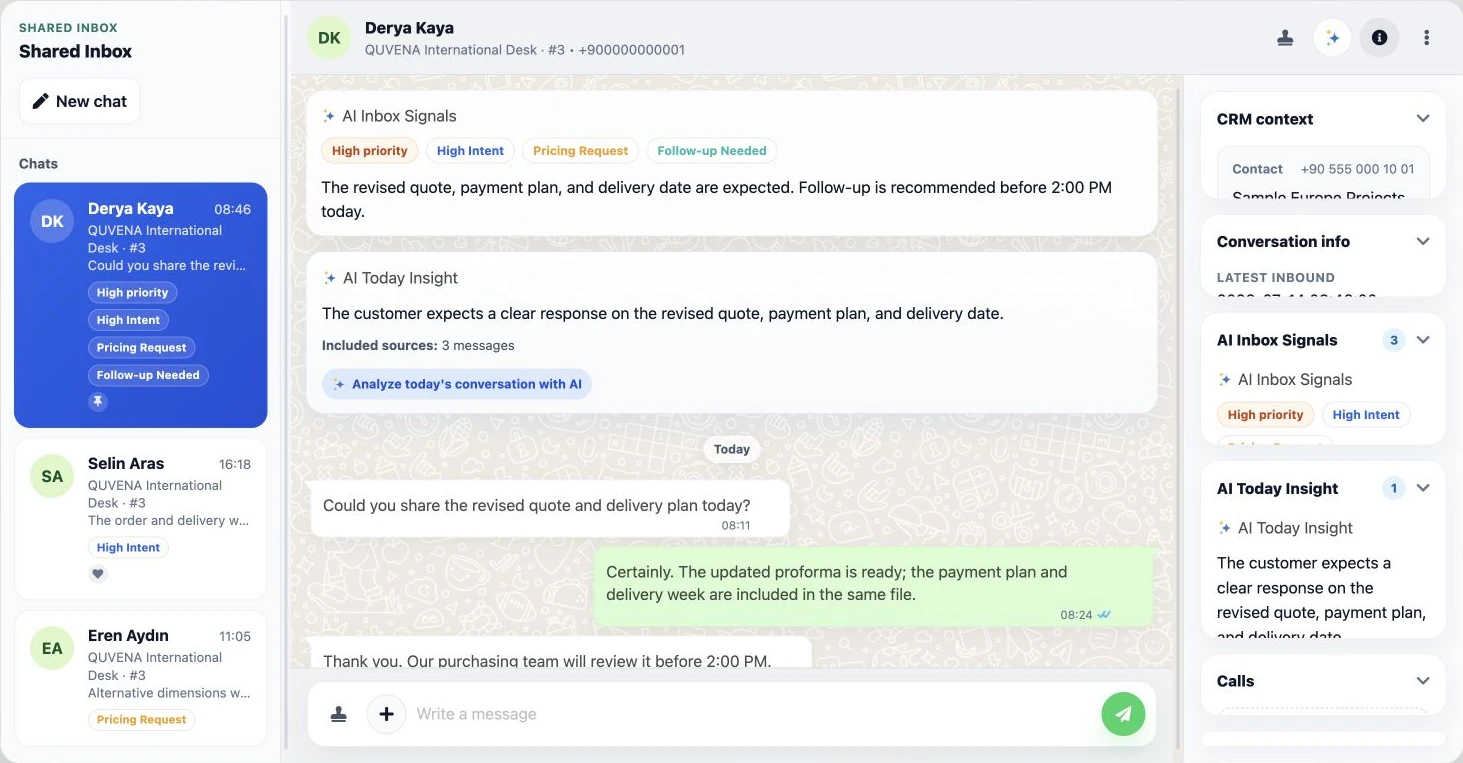Click High Intent tag in right sidebar
The image size is (1463, 763).
point(1366,415)
